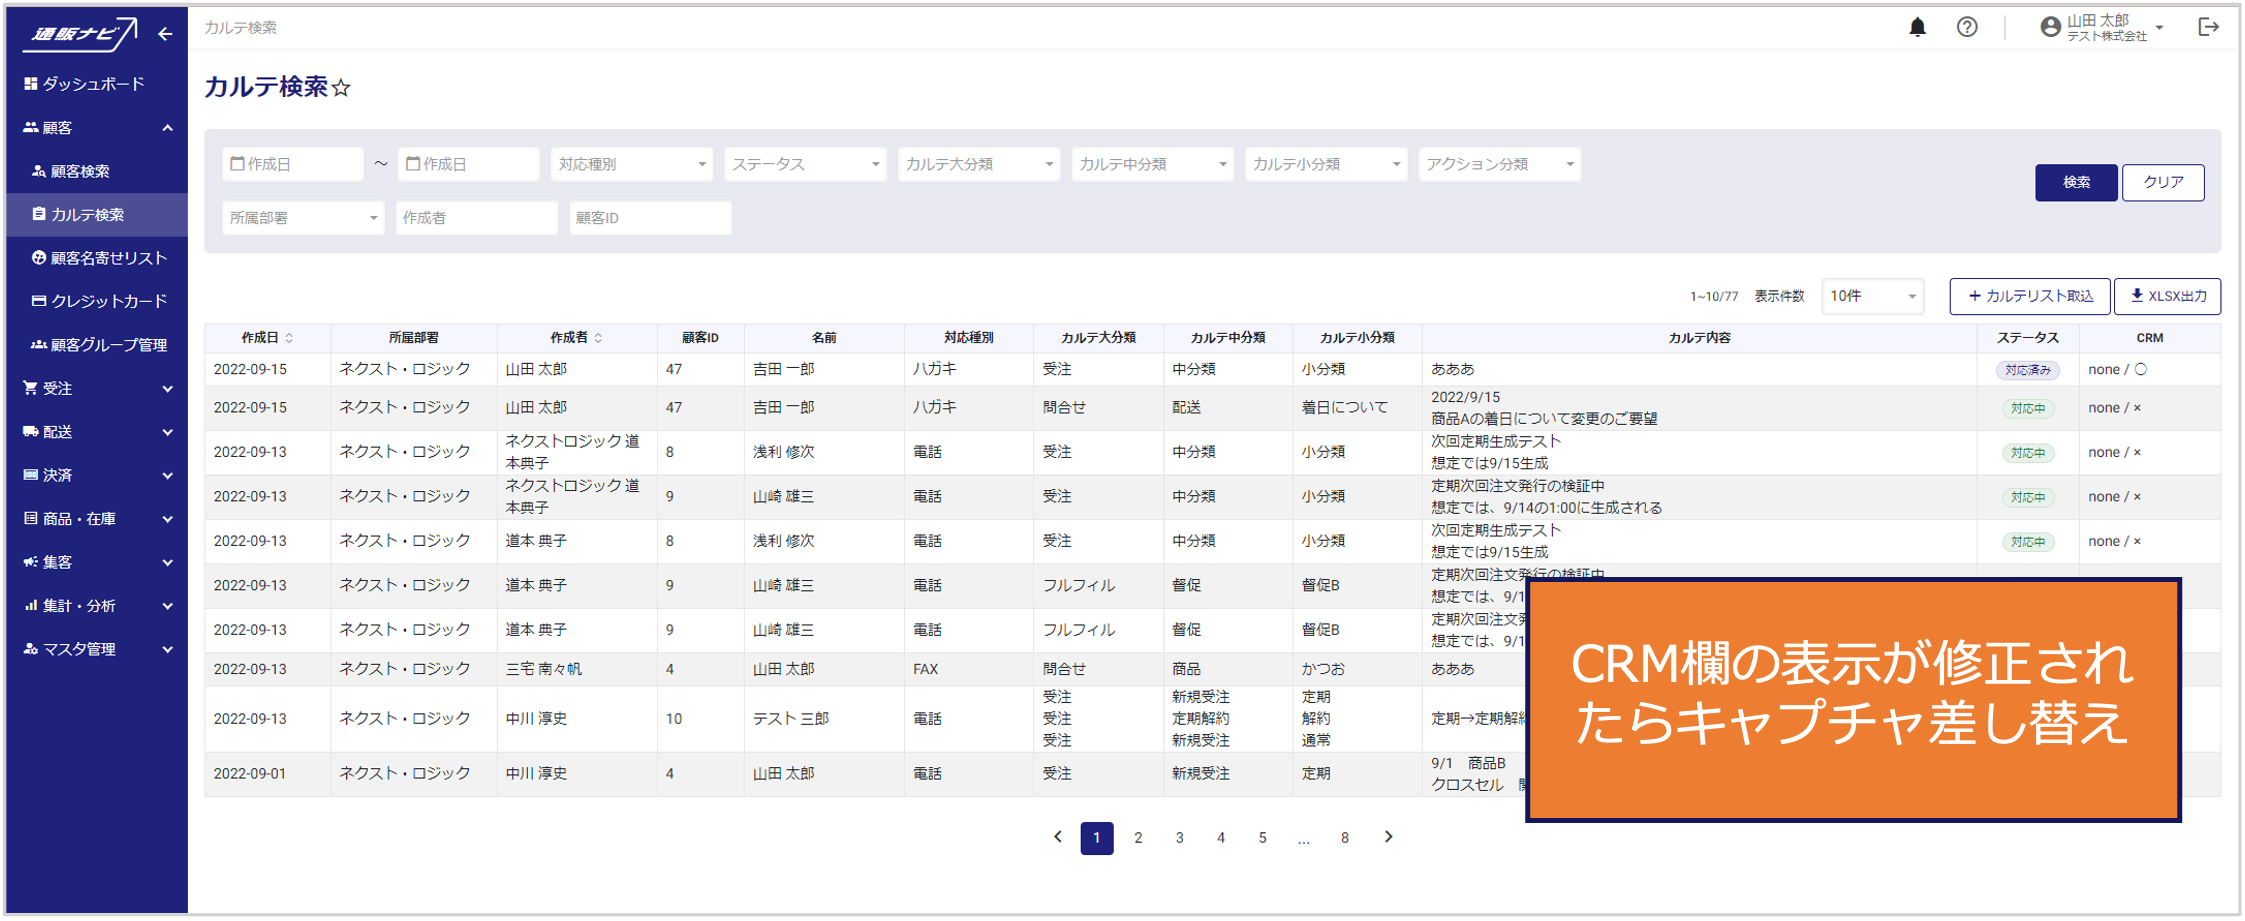Open クレジットカード in the sidebar
The height and width of the screenshot is (921, 2245).
click(x=108, y=301)
